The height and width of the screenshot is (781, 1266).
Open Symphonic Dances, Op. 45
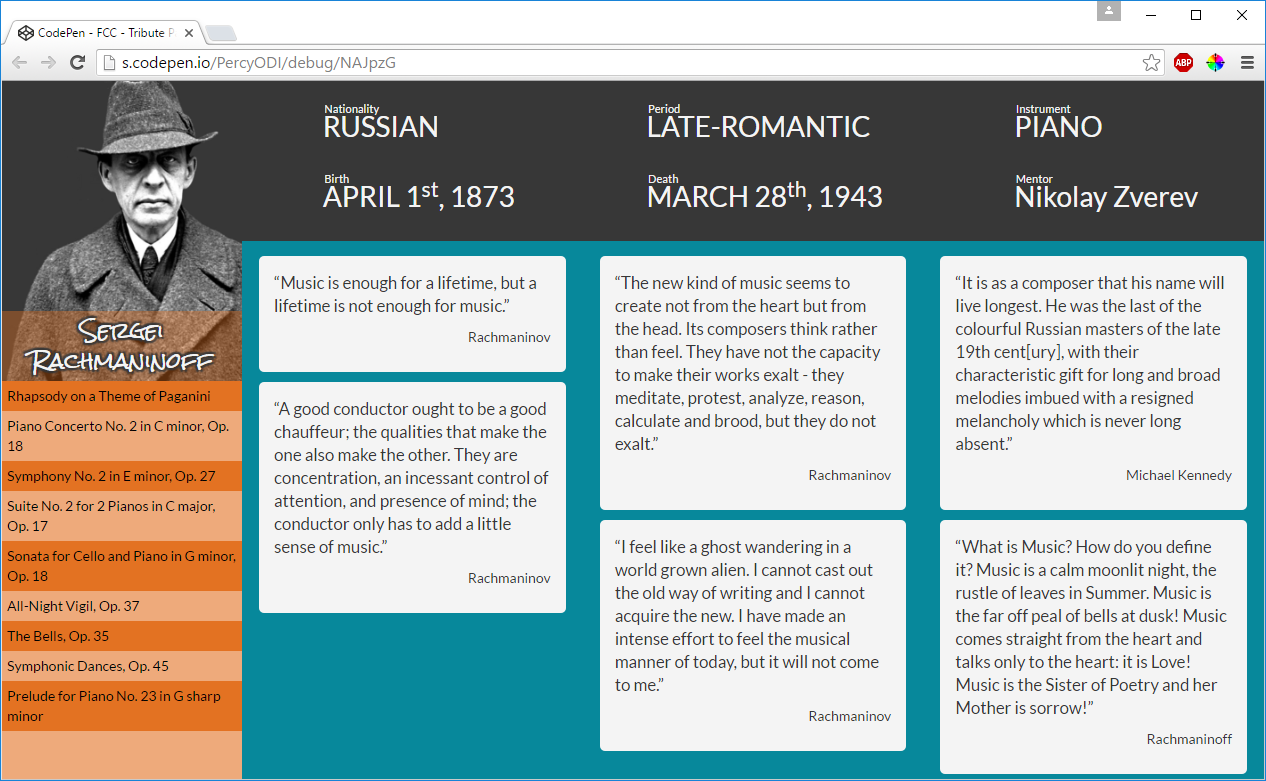tap(122, 666)
